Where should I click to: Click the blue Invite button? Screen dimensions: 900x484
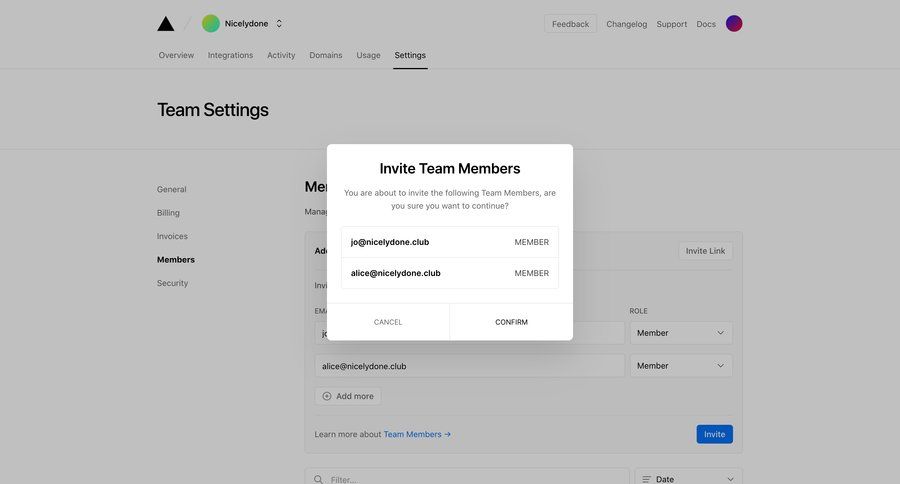715,434
